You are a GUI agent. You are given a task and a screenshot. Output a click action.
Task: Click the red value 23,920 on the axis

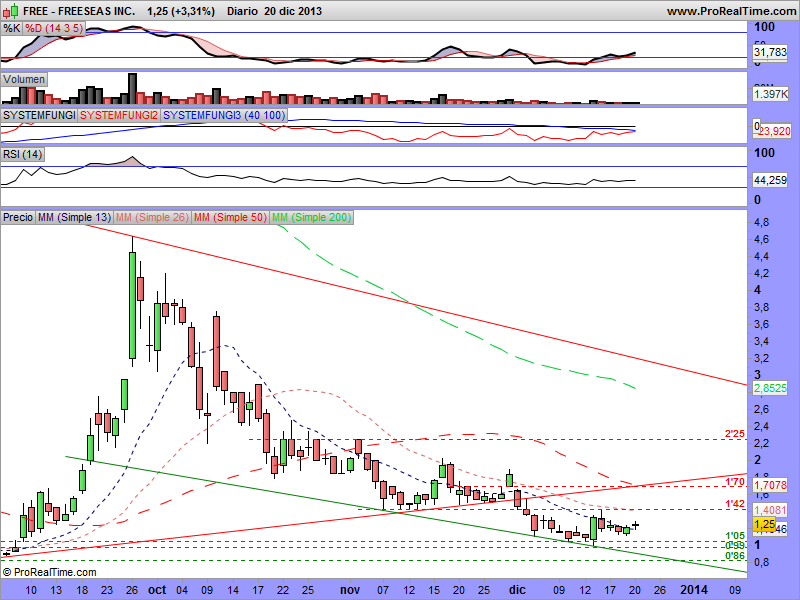(x=774, y=131)
